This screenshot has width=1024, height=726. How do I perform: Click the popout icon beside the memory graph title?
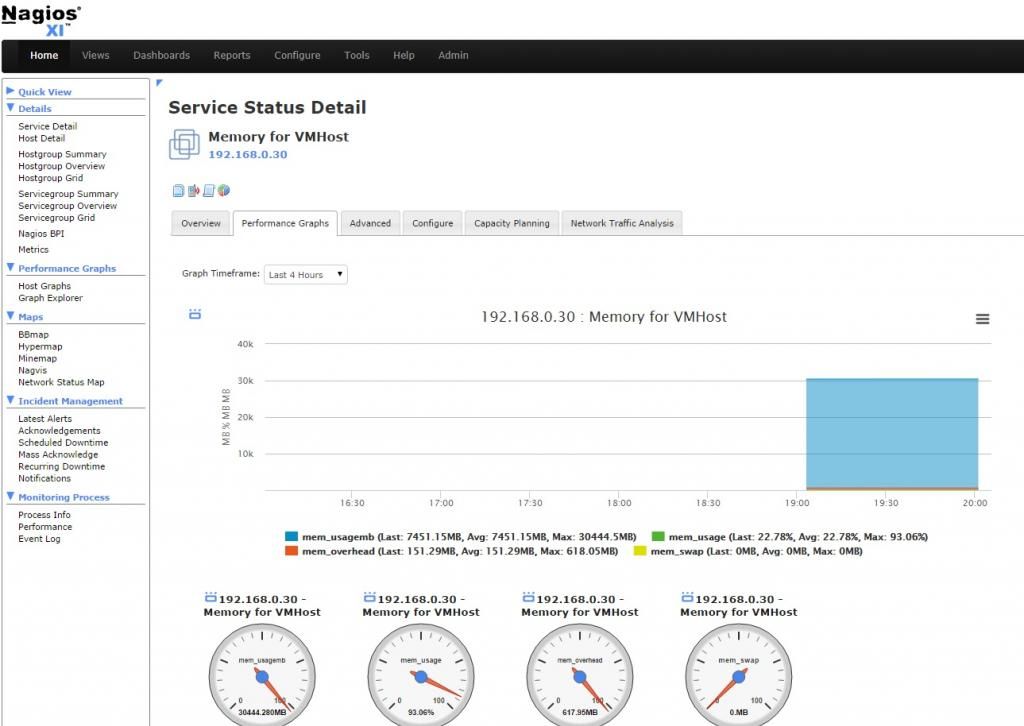194,313
